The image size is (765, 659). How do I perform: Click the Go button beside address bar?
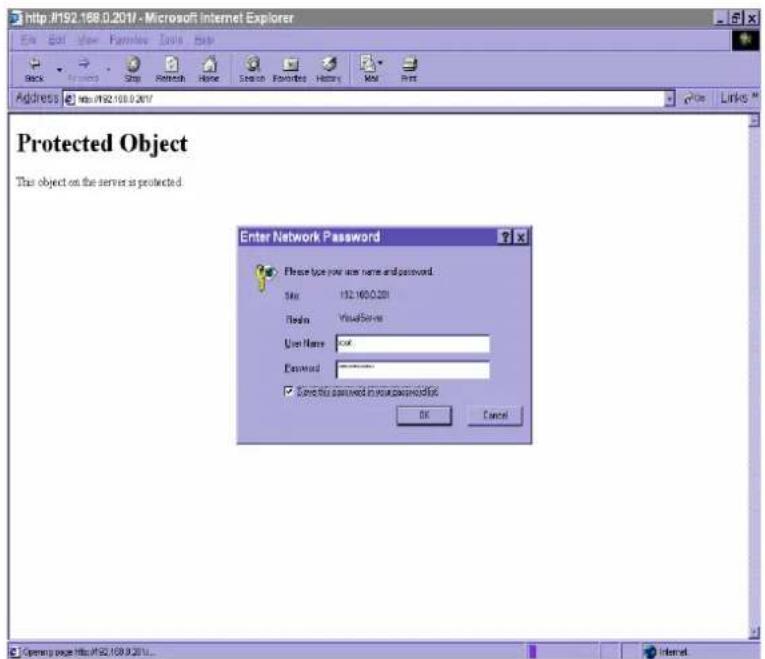point(695,99)
